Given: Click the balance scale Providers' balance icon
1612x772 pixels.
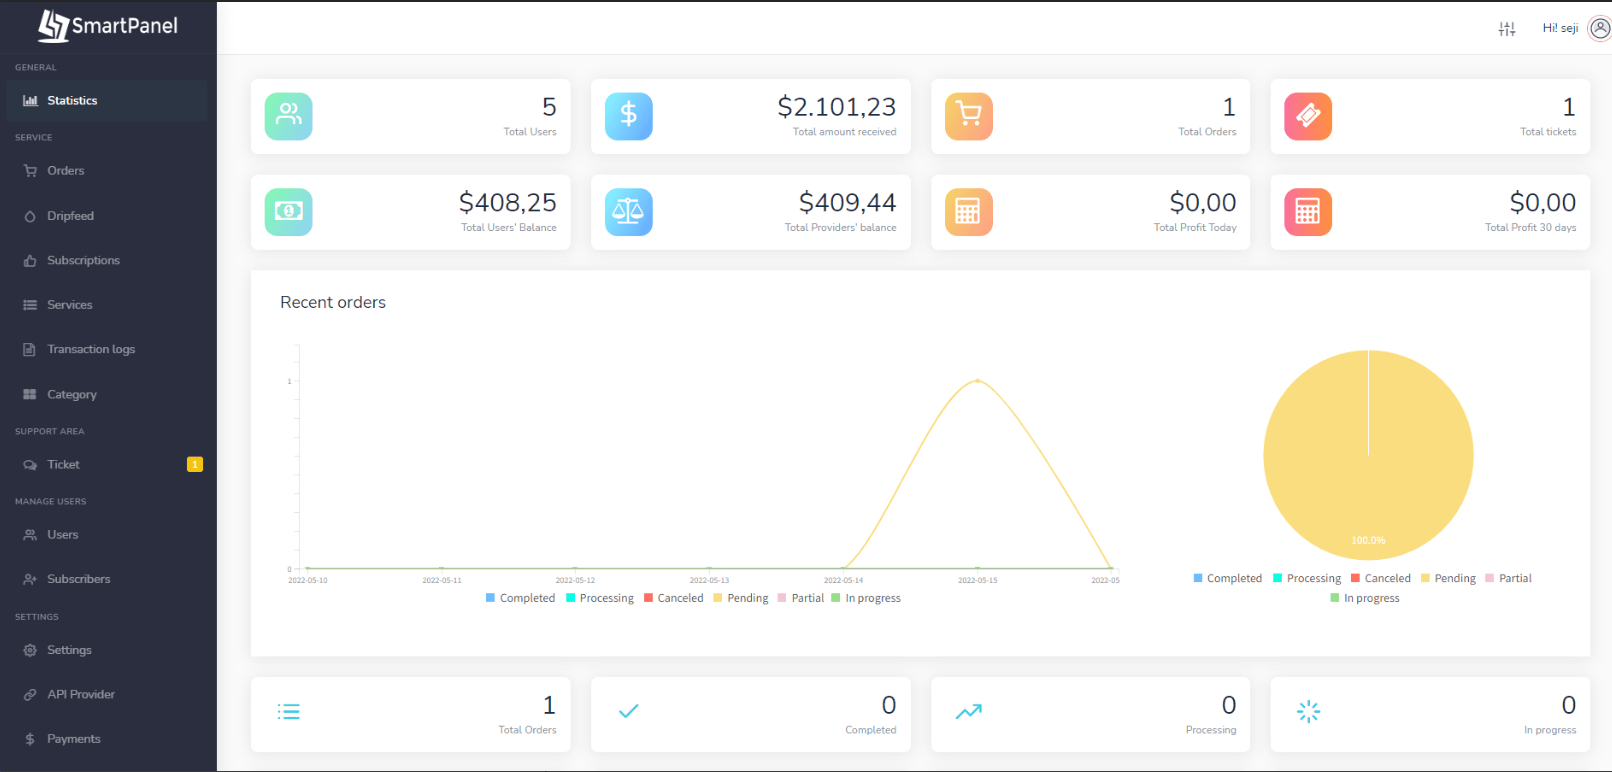Looking at the screenshot, I should click(x=628, y=212).
